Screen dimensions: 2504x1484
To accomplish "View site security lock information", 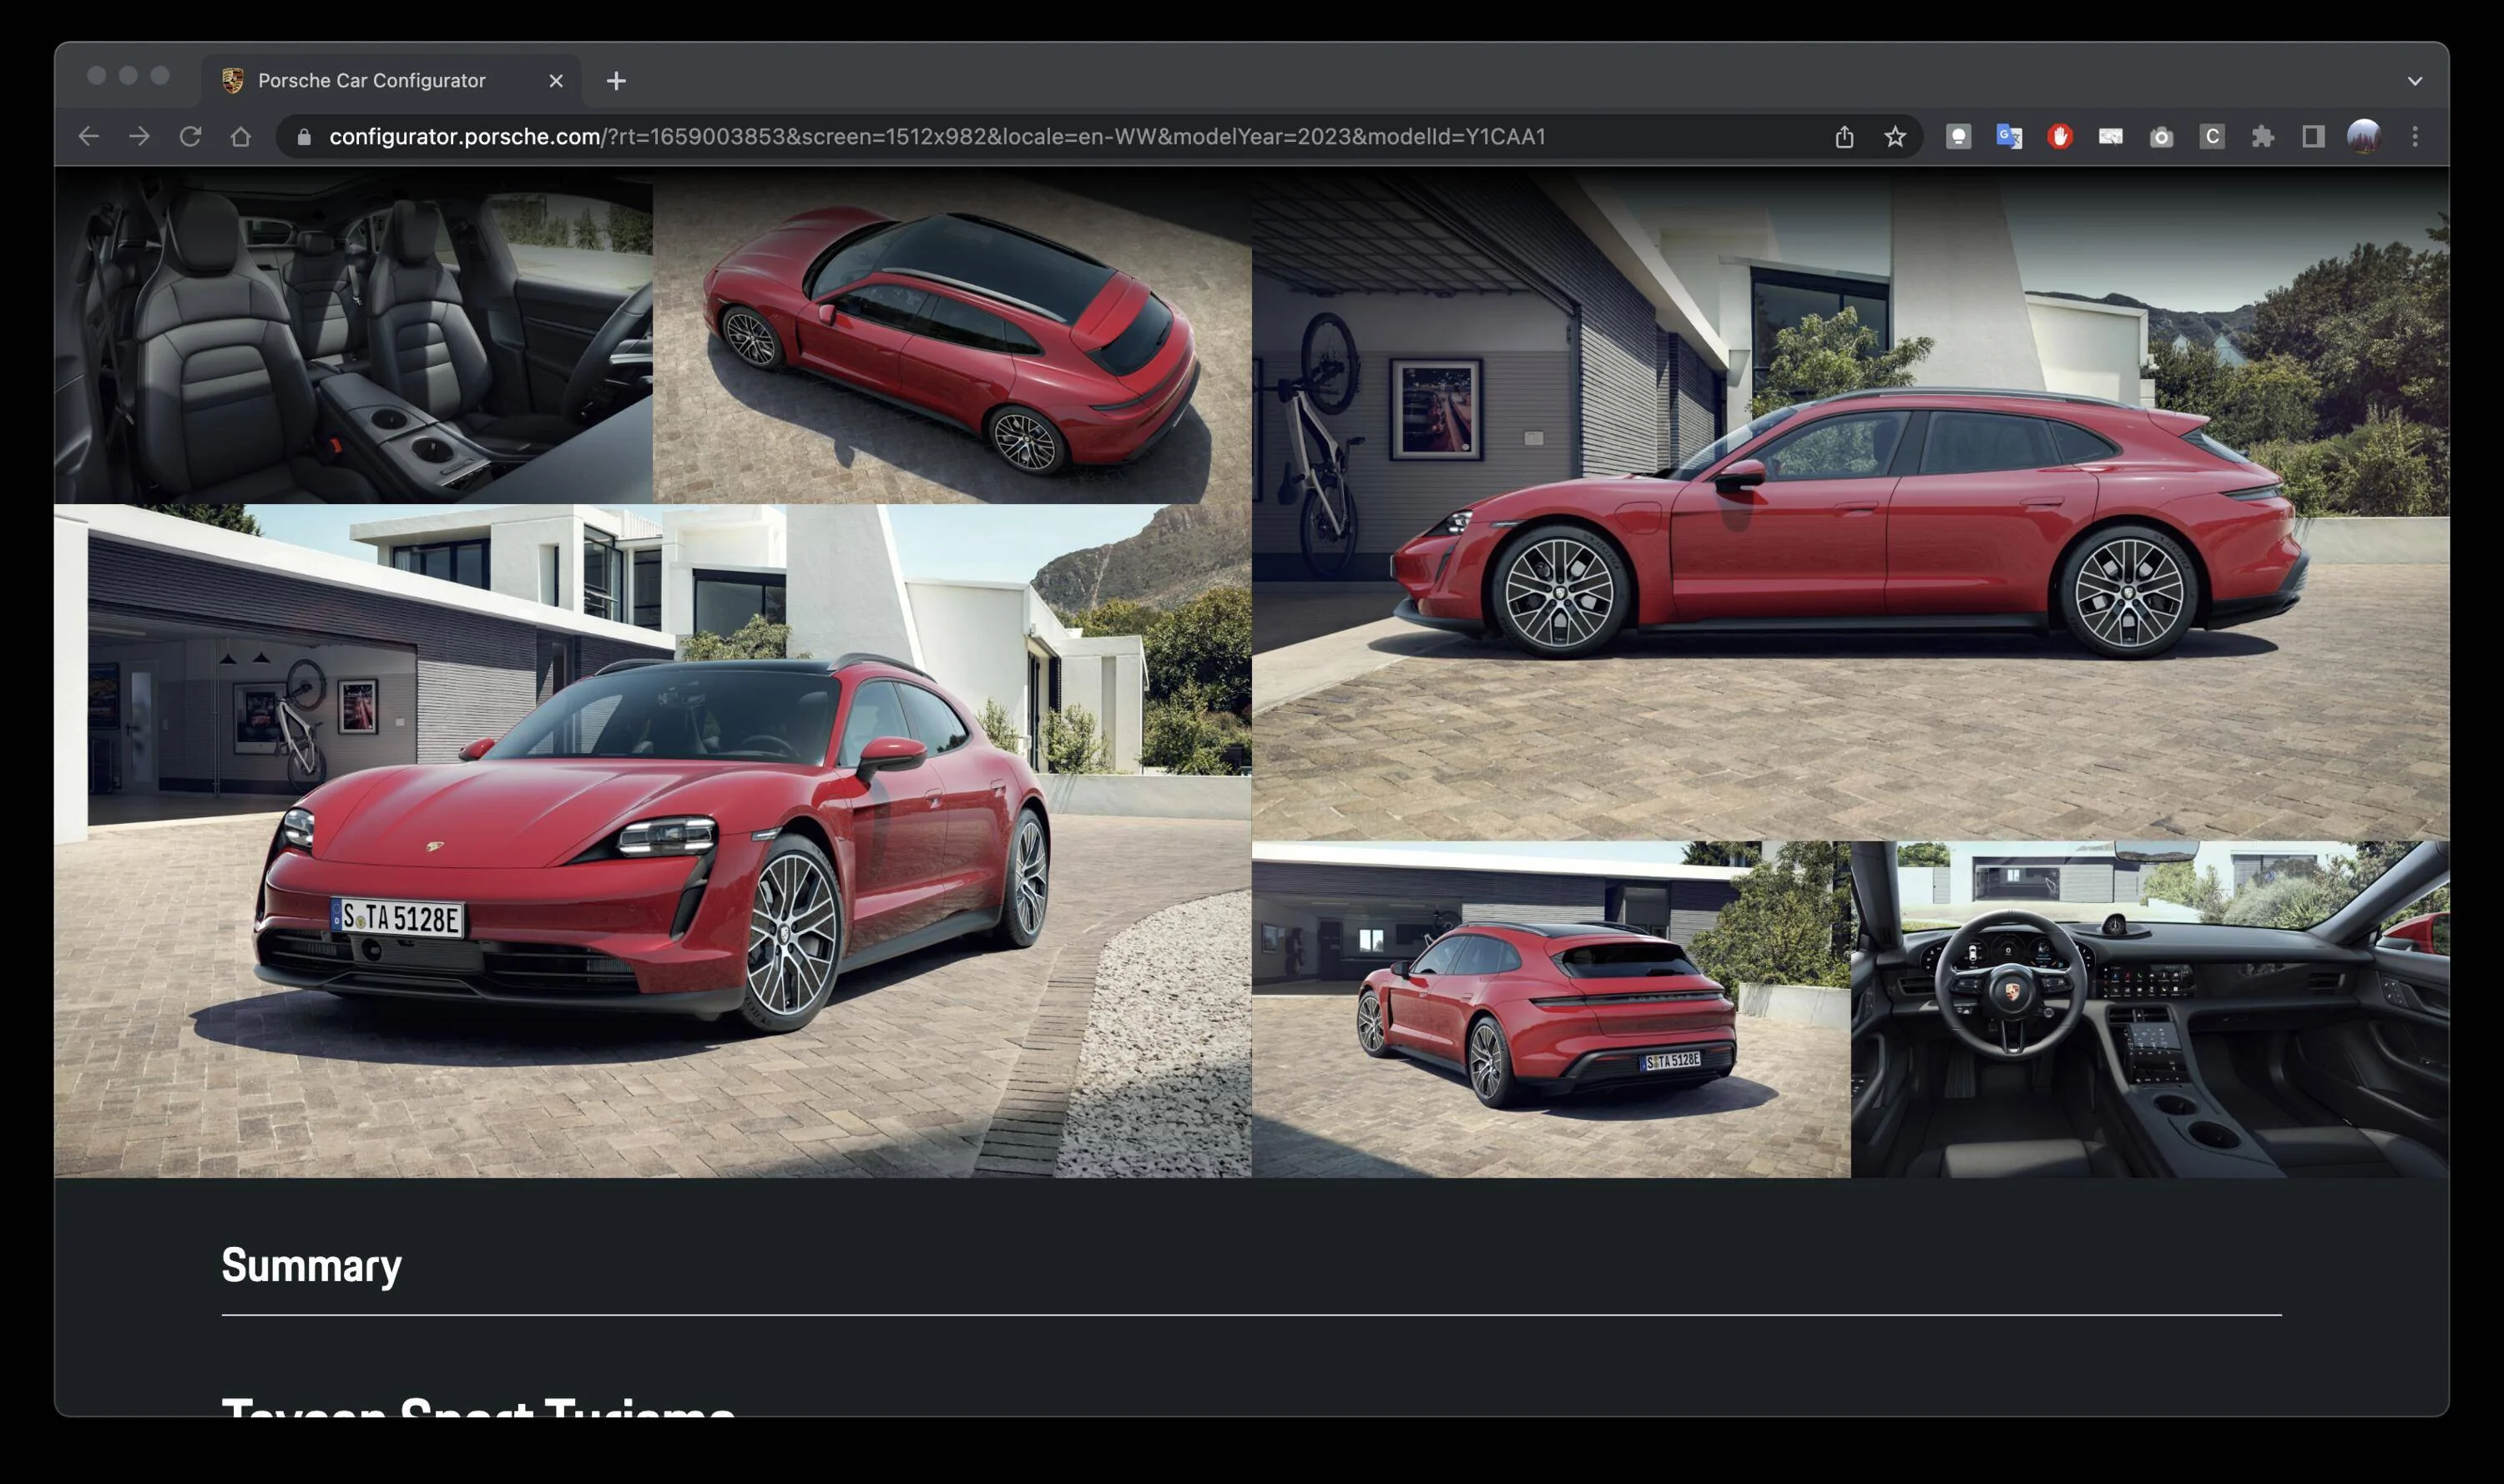I will click(304, 137).
